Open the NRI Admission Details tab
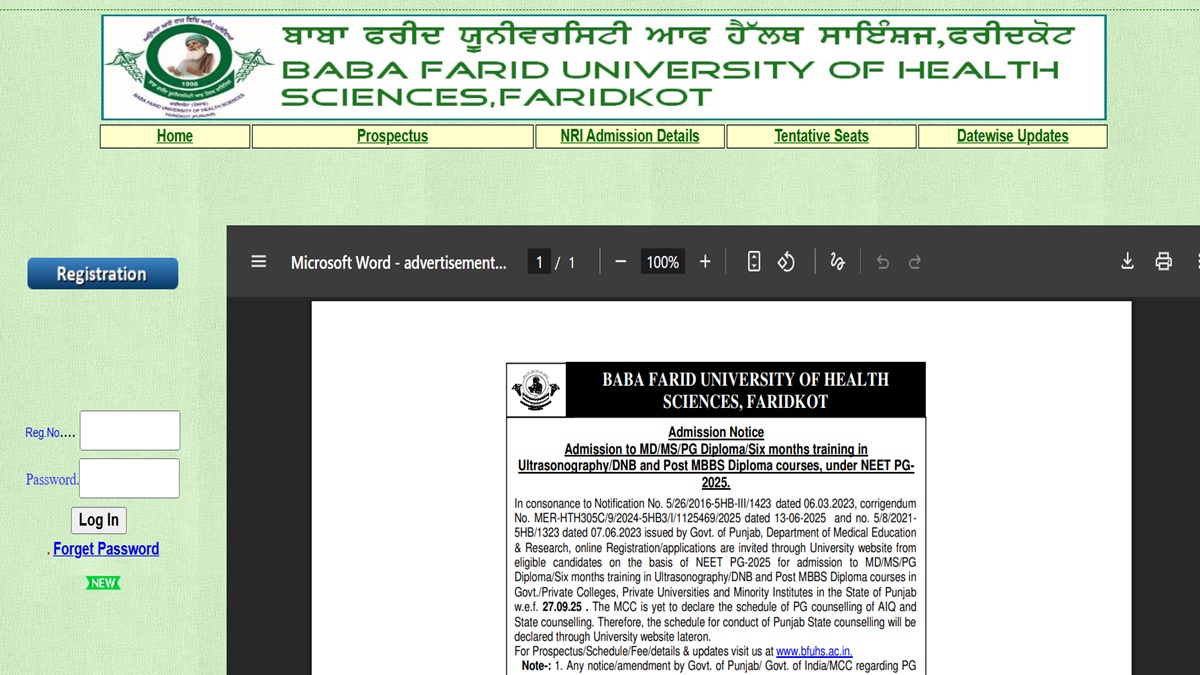This screenshot has width=1200, height=675. click(x=629, y=136)
